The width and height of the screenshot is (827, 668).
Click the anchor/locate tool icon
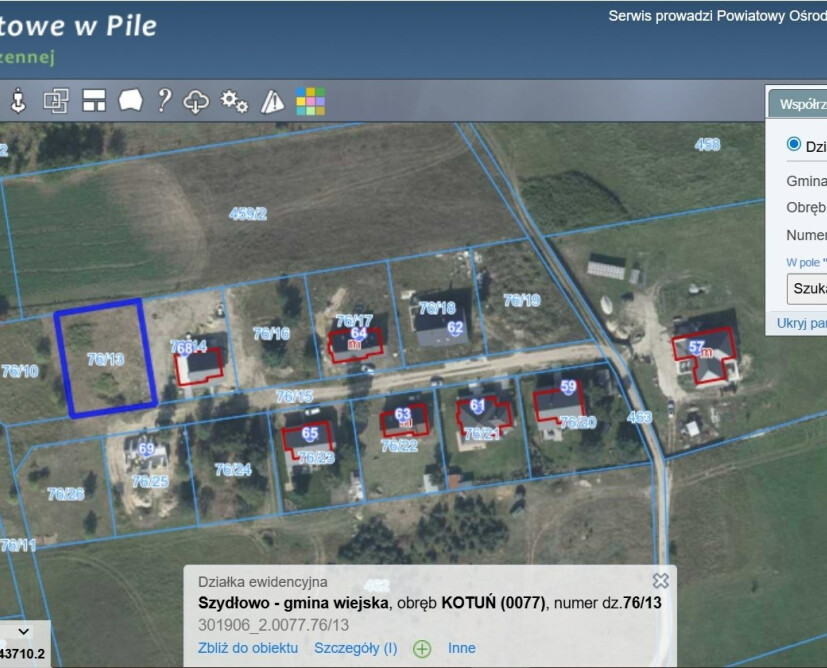tap(18, 101)
